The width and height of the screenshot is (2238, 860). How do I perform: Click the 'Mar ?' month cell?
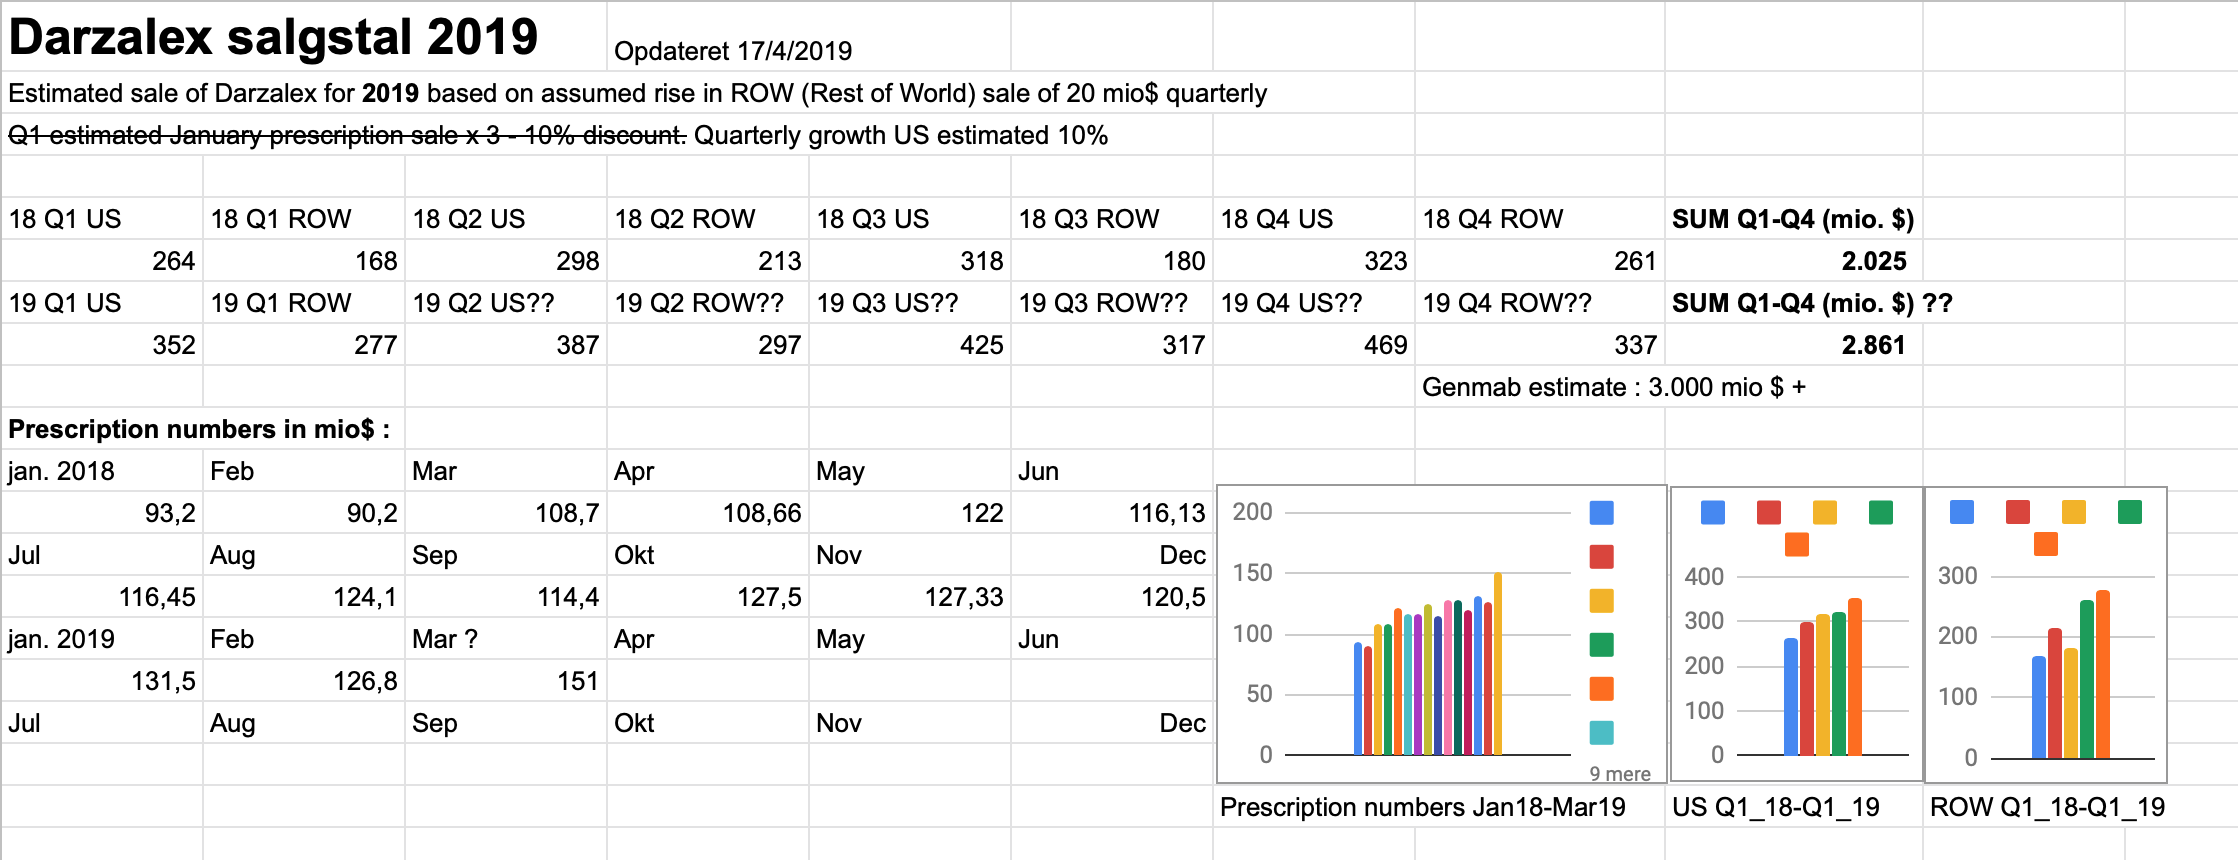point(507,639)
